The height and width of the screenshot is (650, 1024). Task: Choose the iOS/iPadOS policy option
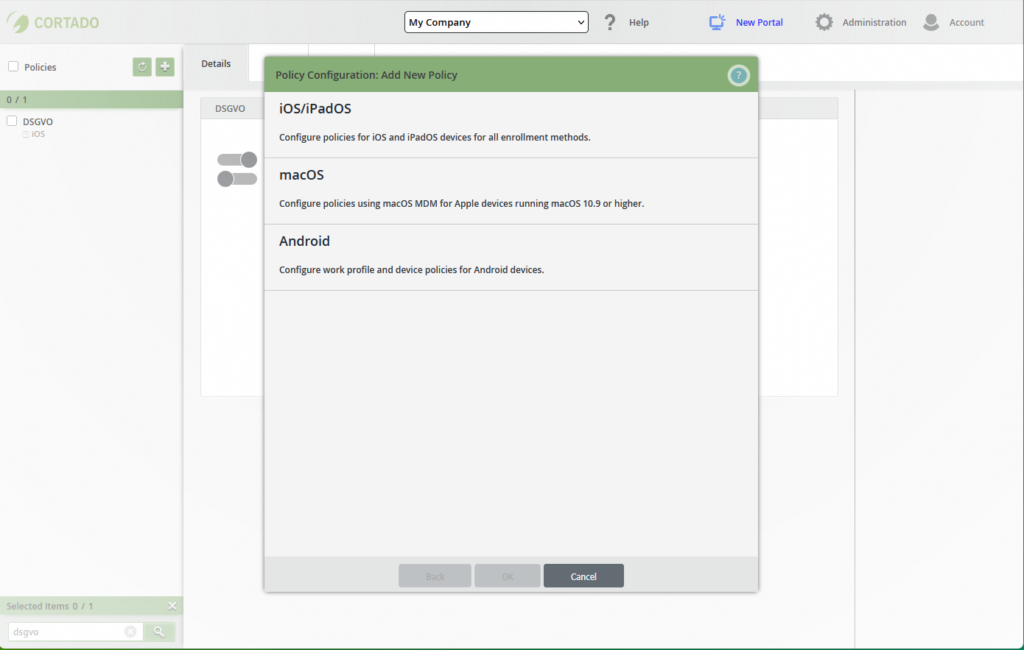(x=510, y=124)
